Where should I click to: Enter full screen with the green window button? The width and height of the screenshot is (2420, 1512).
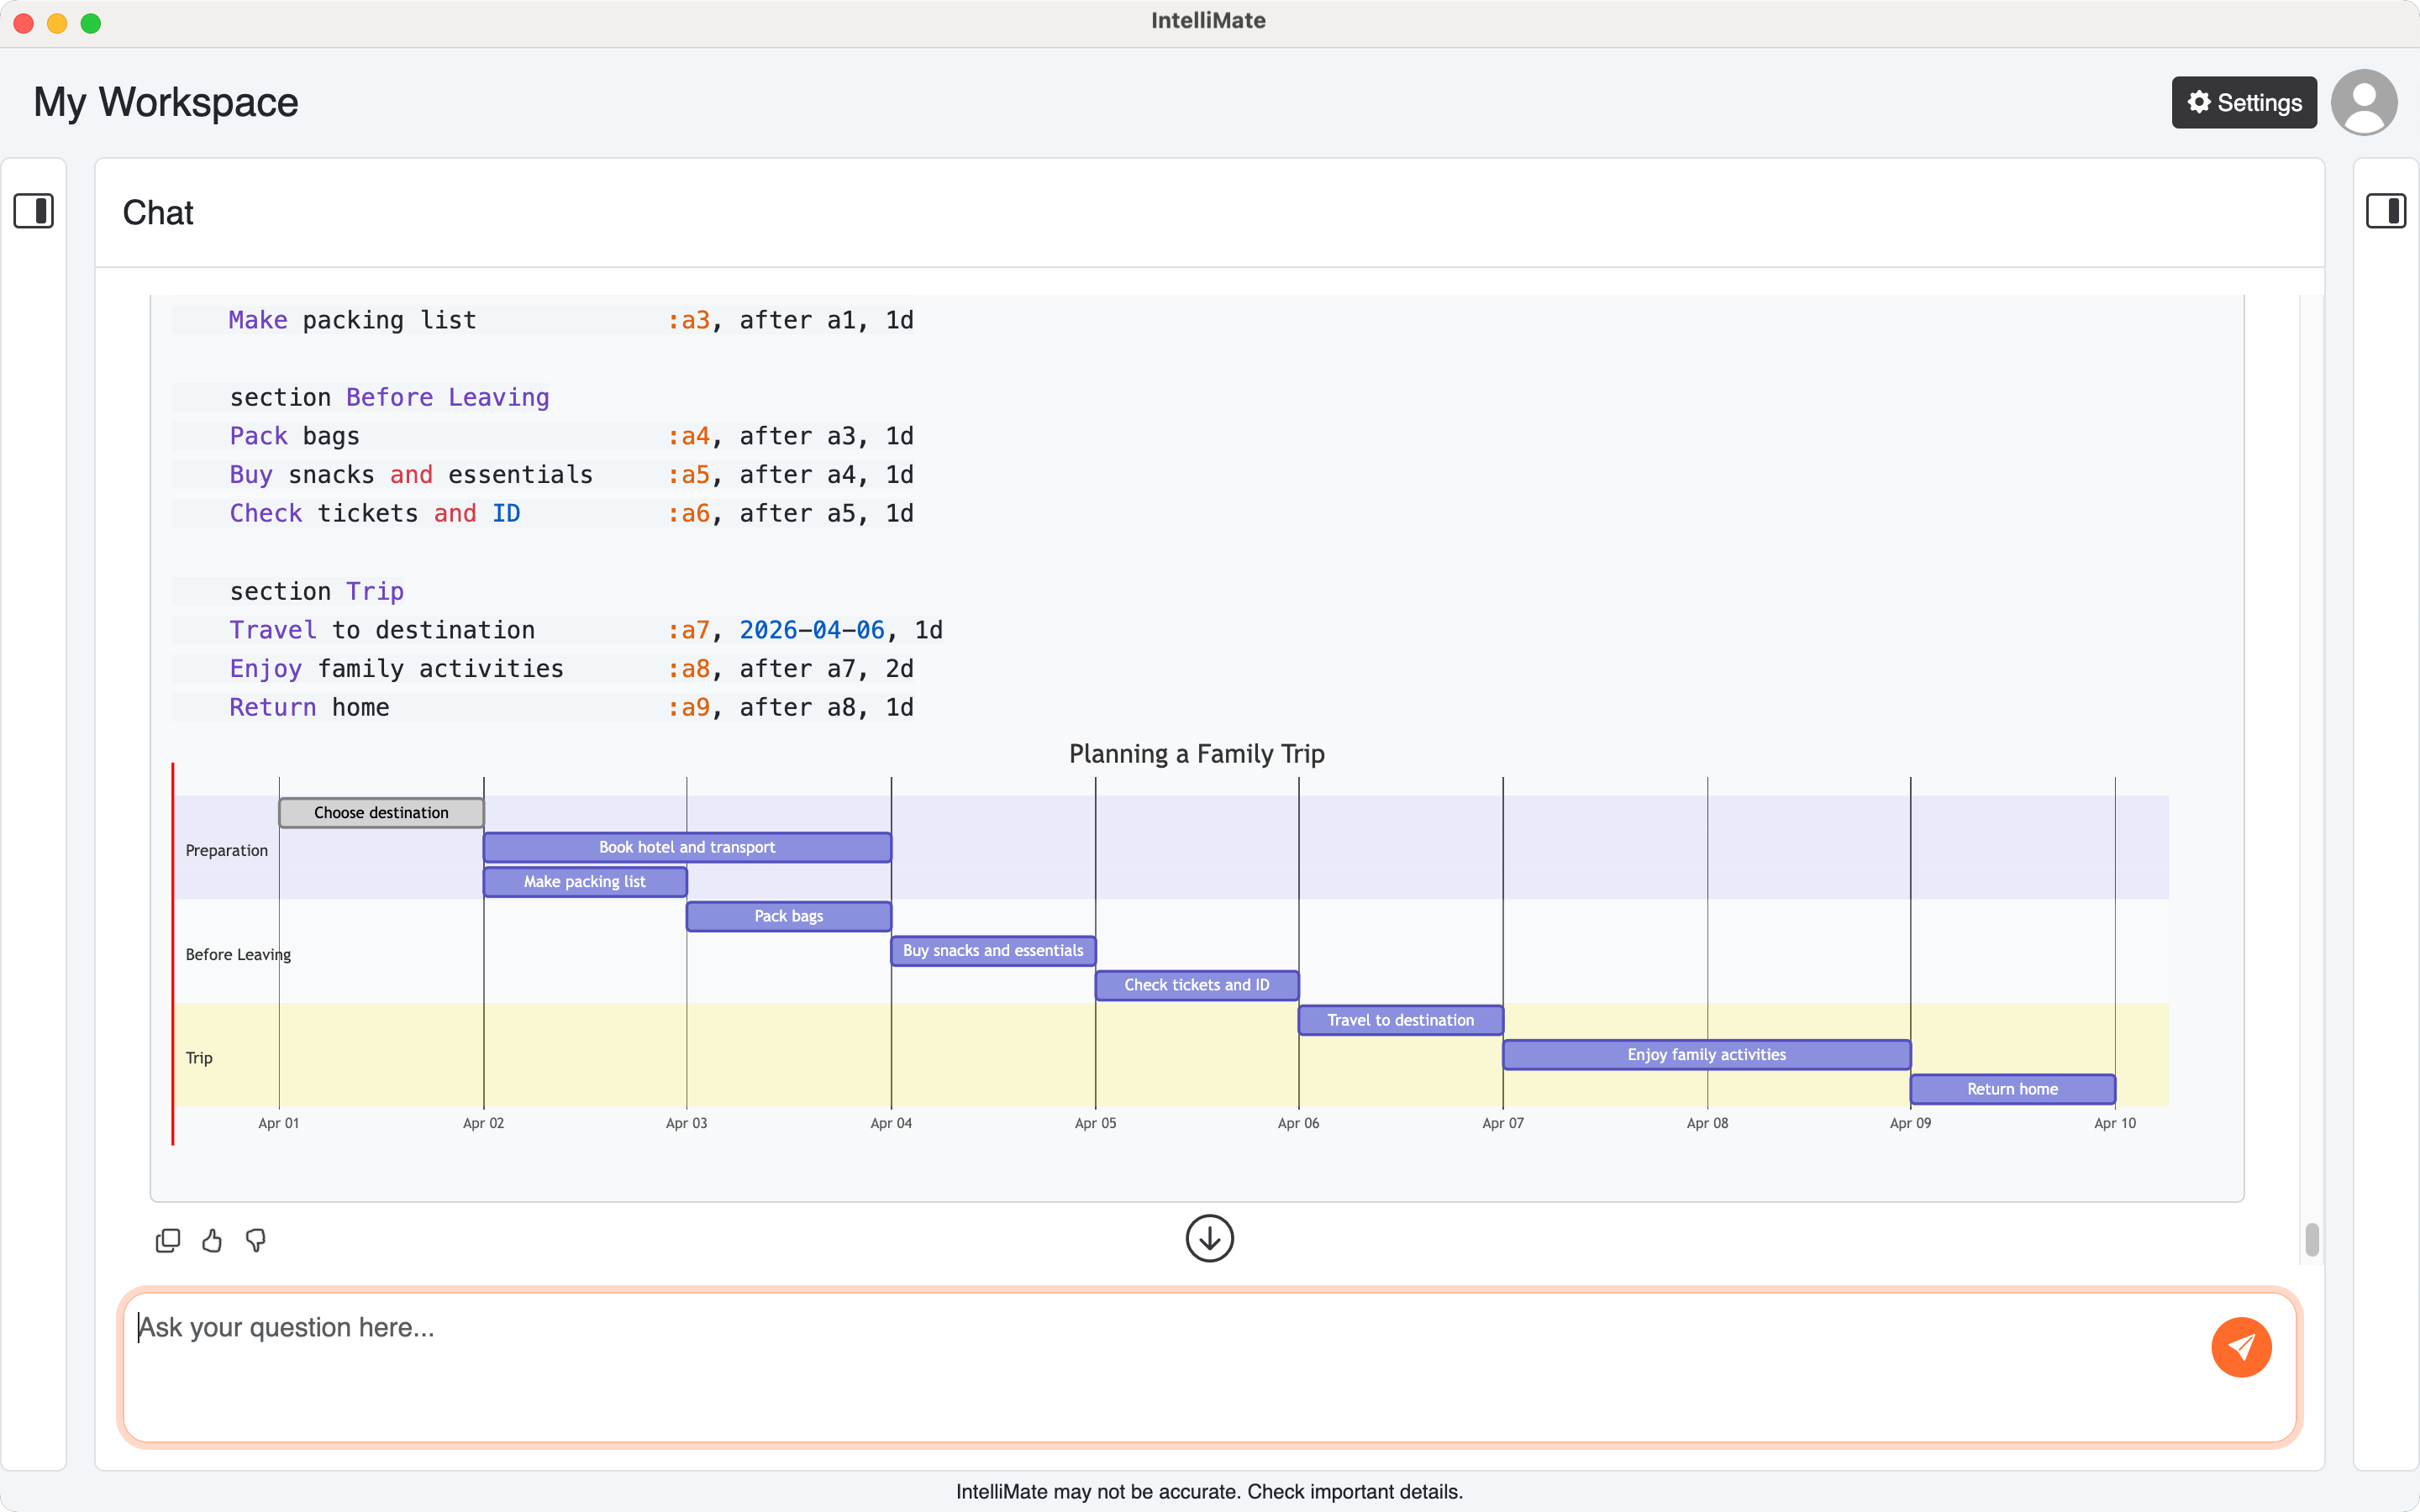(x=91, y=22)
